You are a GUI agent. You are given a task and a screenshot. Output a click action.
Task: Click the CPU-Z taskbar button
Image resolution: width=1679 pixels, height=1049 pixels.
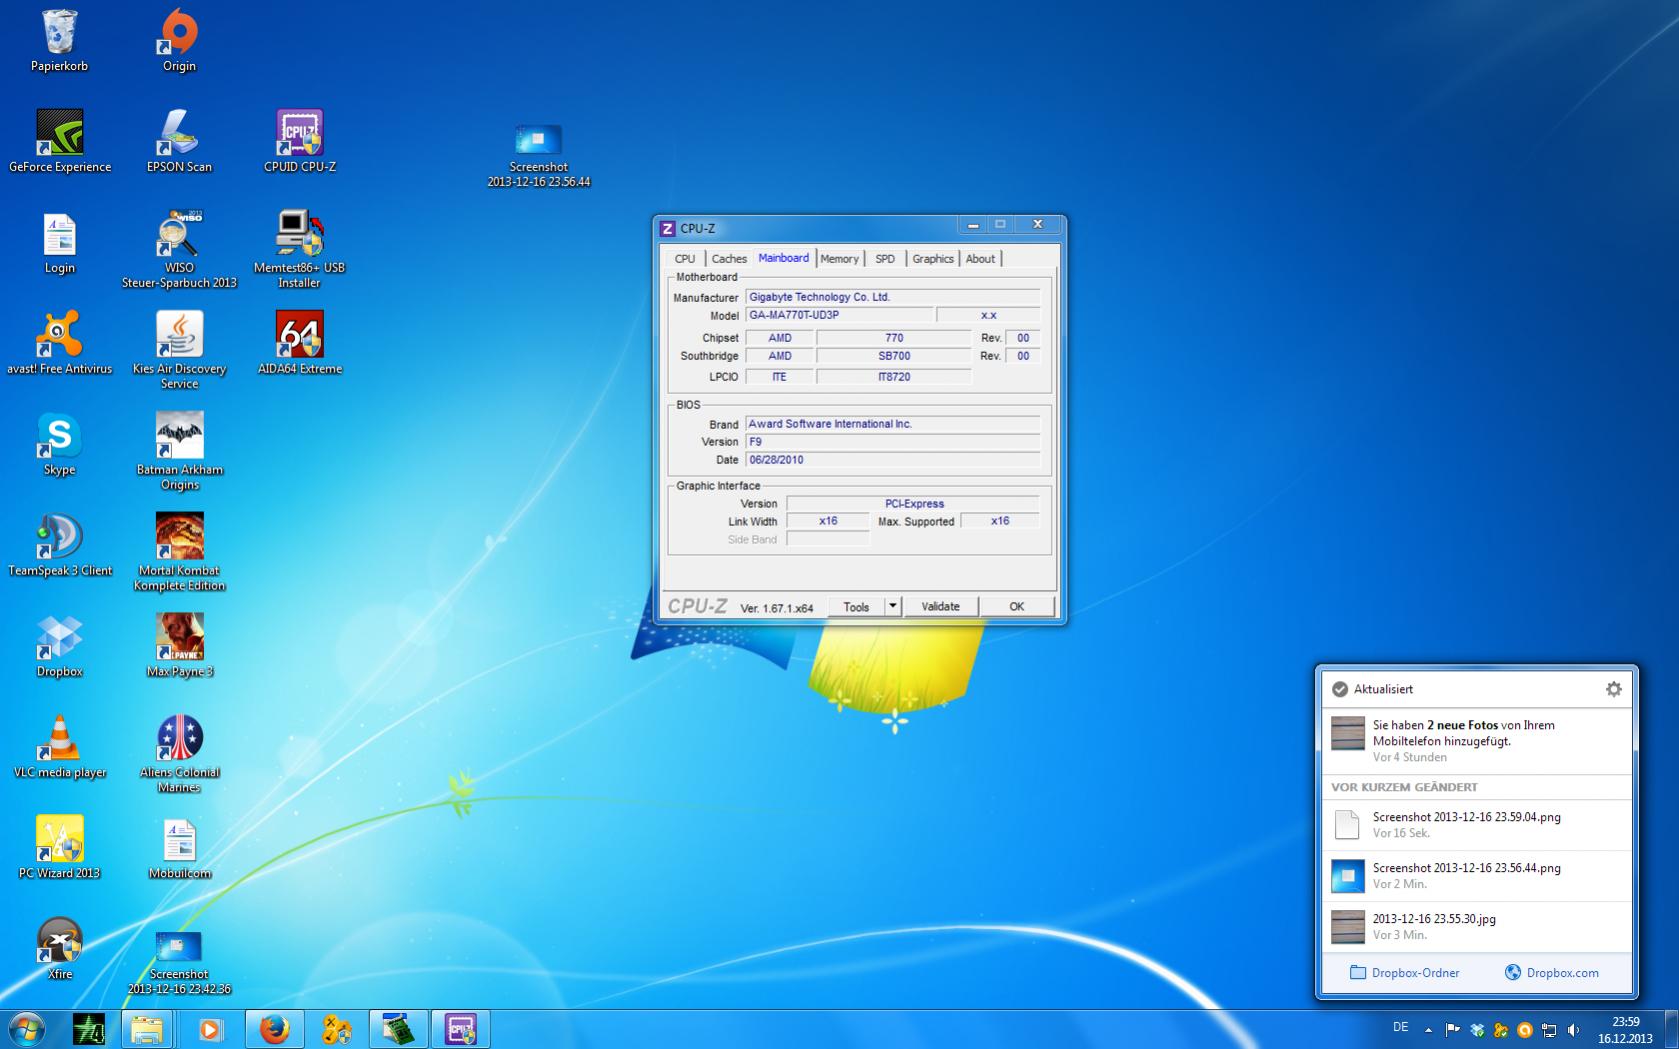(x=461, y=1029)
